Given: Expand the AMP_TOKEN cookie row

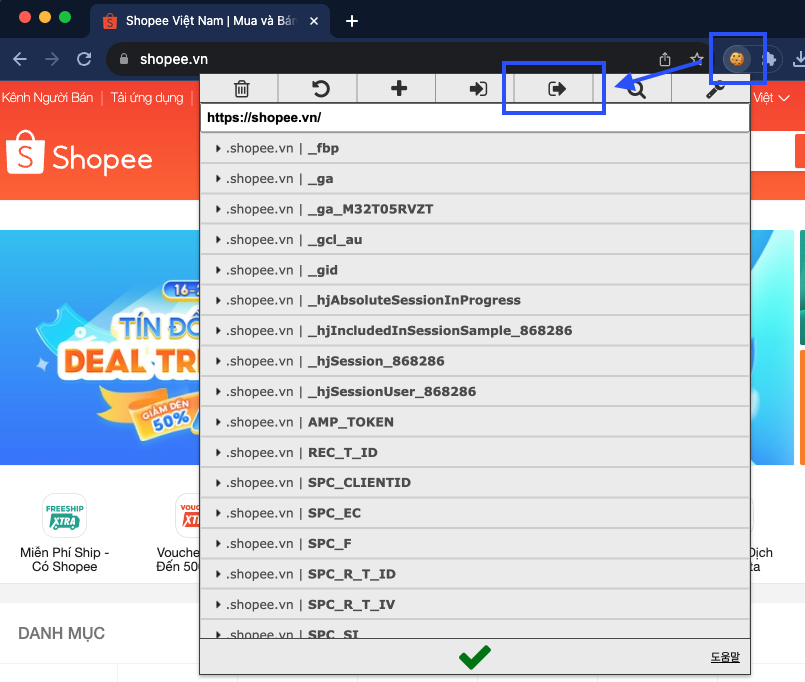Looking at the screenshot, I should tap(475, 422).
